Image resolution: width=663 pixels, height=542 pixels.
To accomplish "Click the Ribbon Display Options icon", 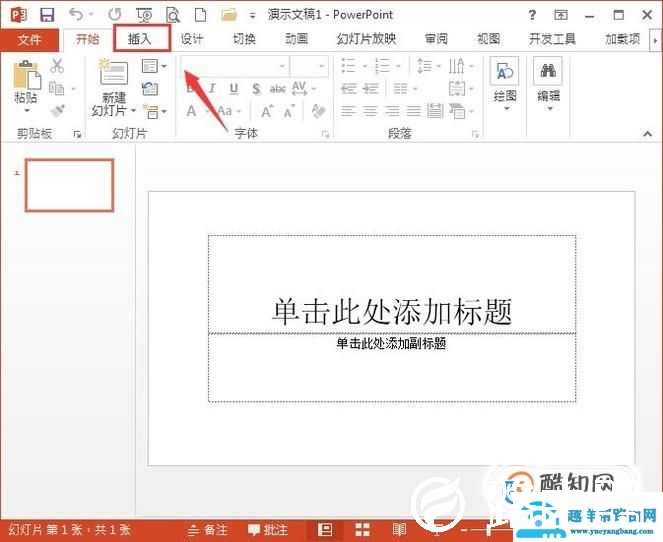I will coord(561,15).
